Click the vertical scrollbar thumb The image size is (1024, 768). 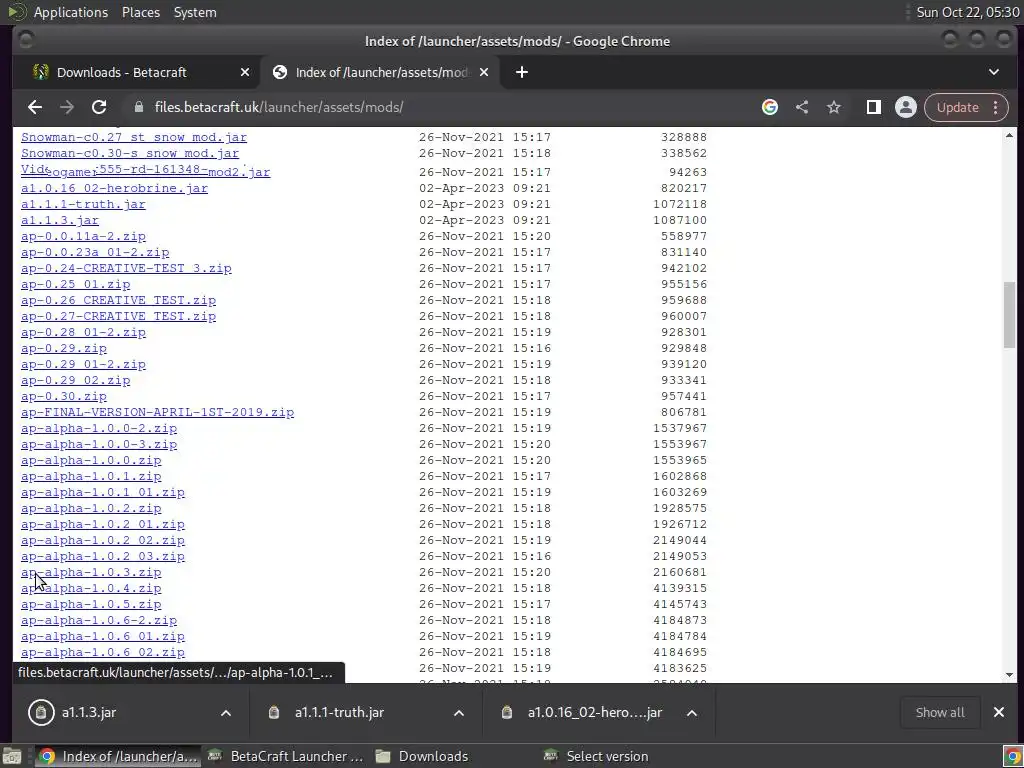pos(1010,315)
